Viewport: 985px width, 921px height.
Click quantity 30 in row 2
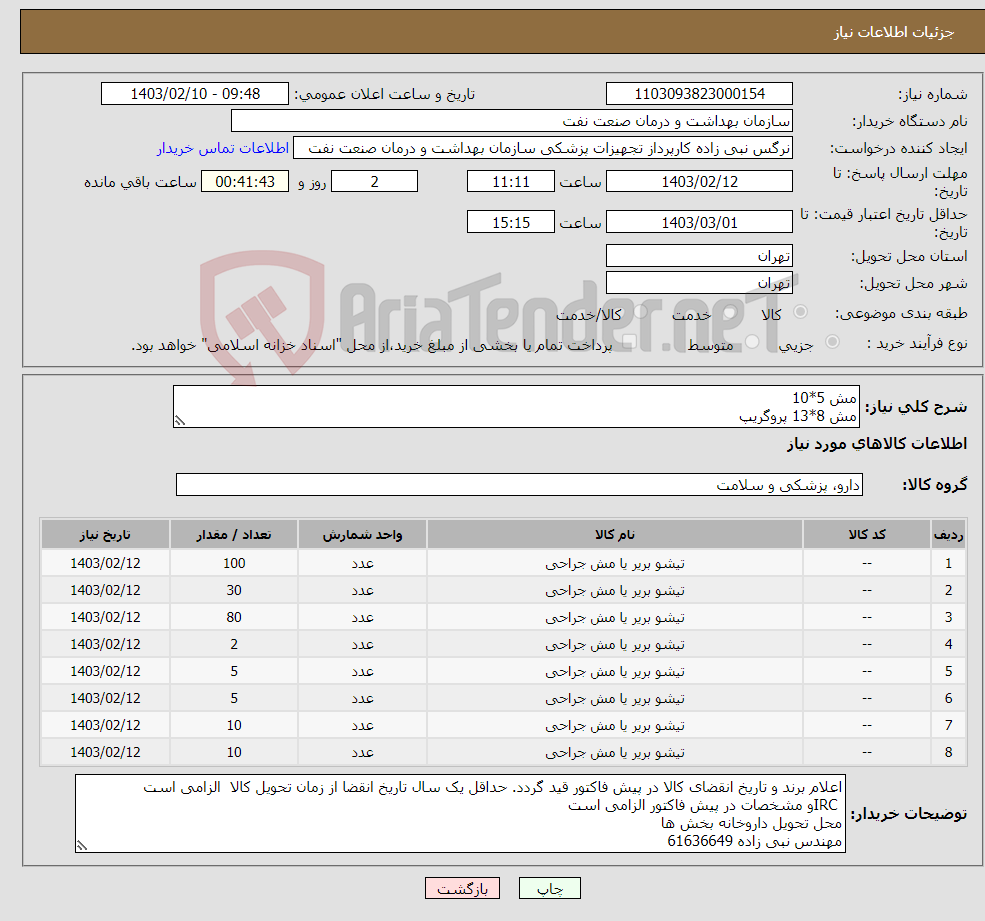(234, 591)
